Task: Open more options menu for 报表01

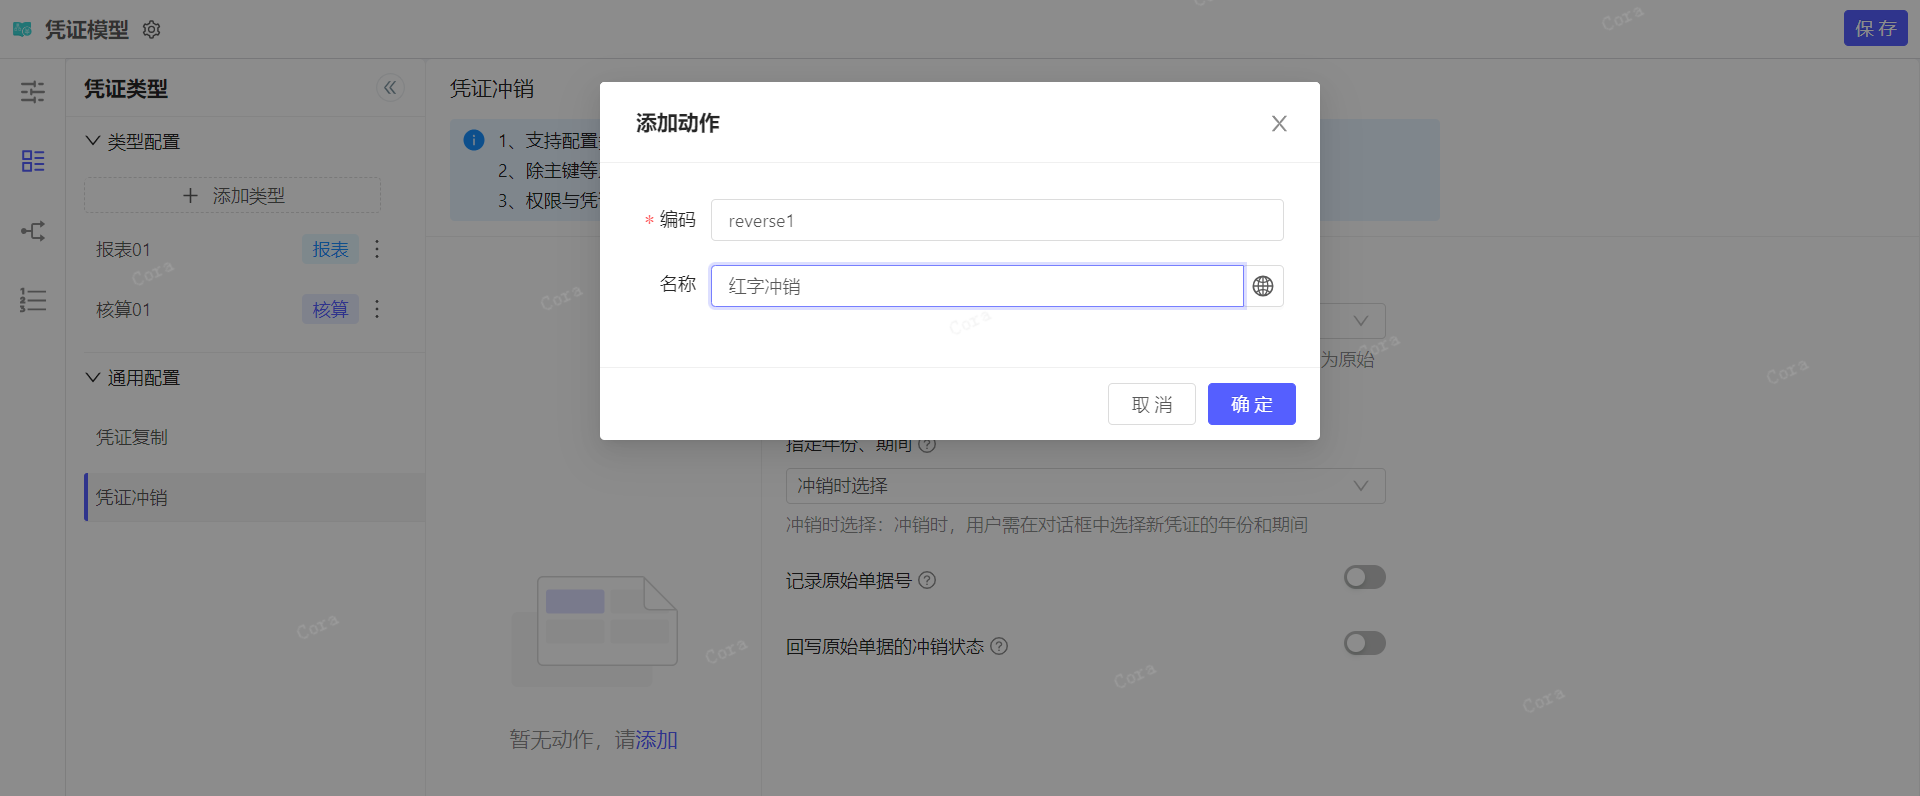Action: pyautogui.click(x=377, y=249)
